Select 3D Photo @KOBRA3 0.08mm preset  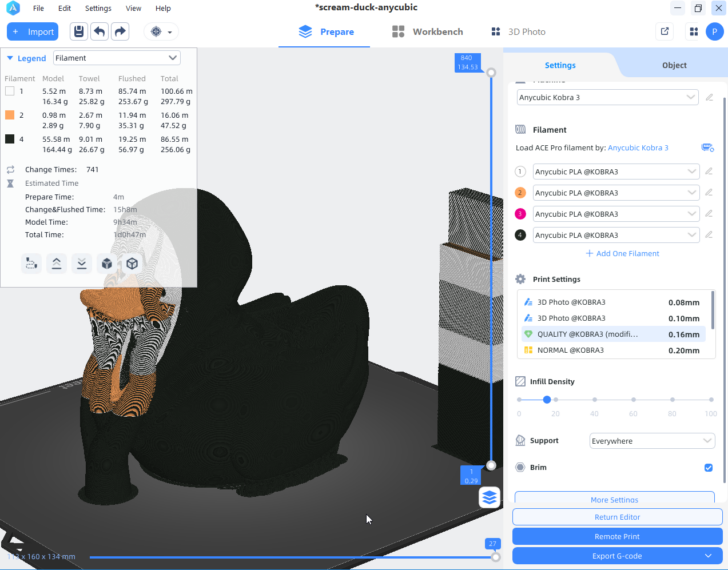click(613, 302)
